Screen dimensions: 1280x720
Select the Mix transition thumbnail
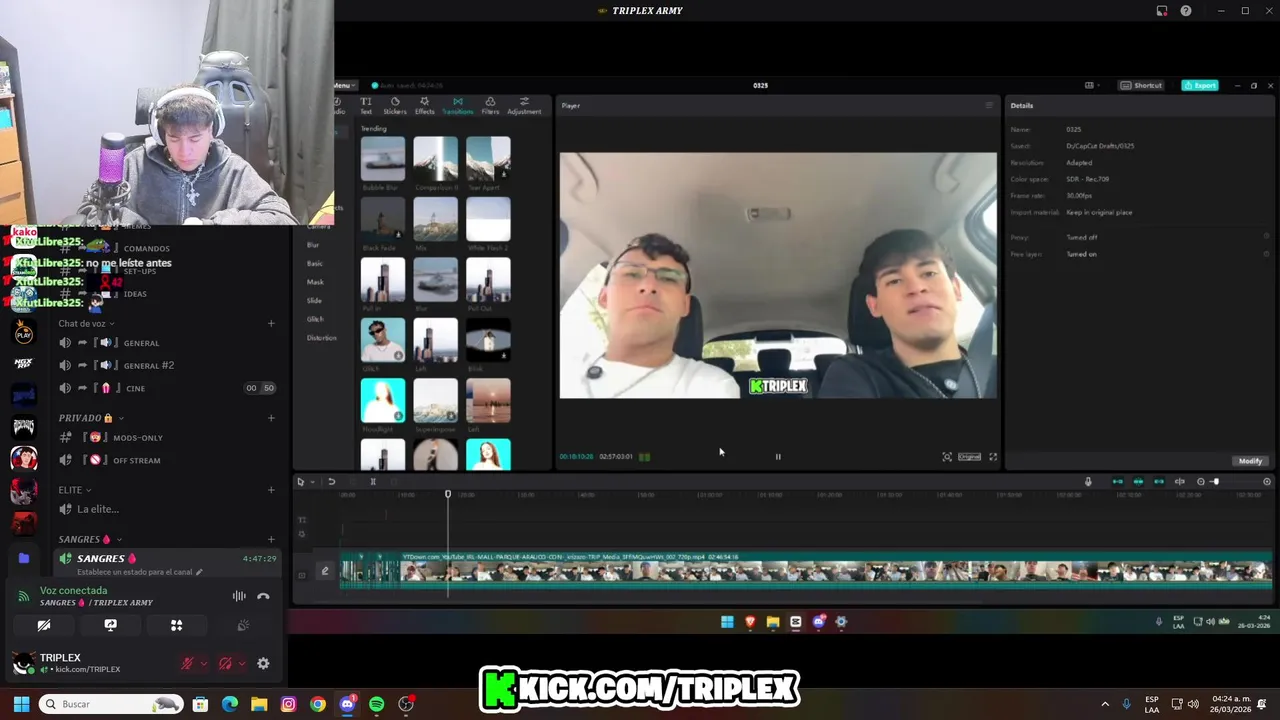pos(435,219)
